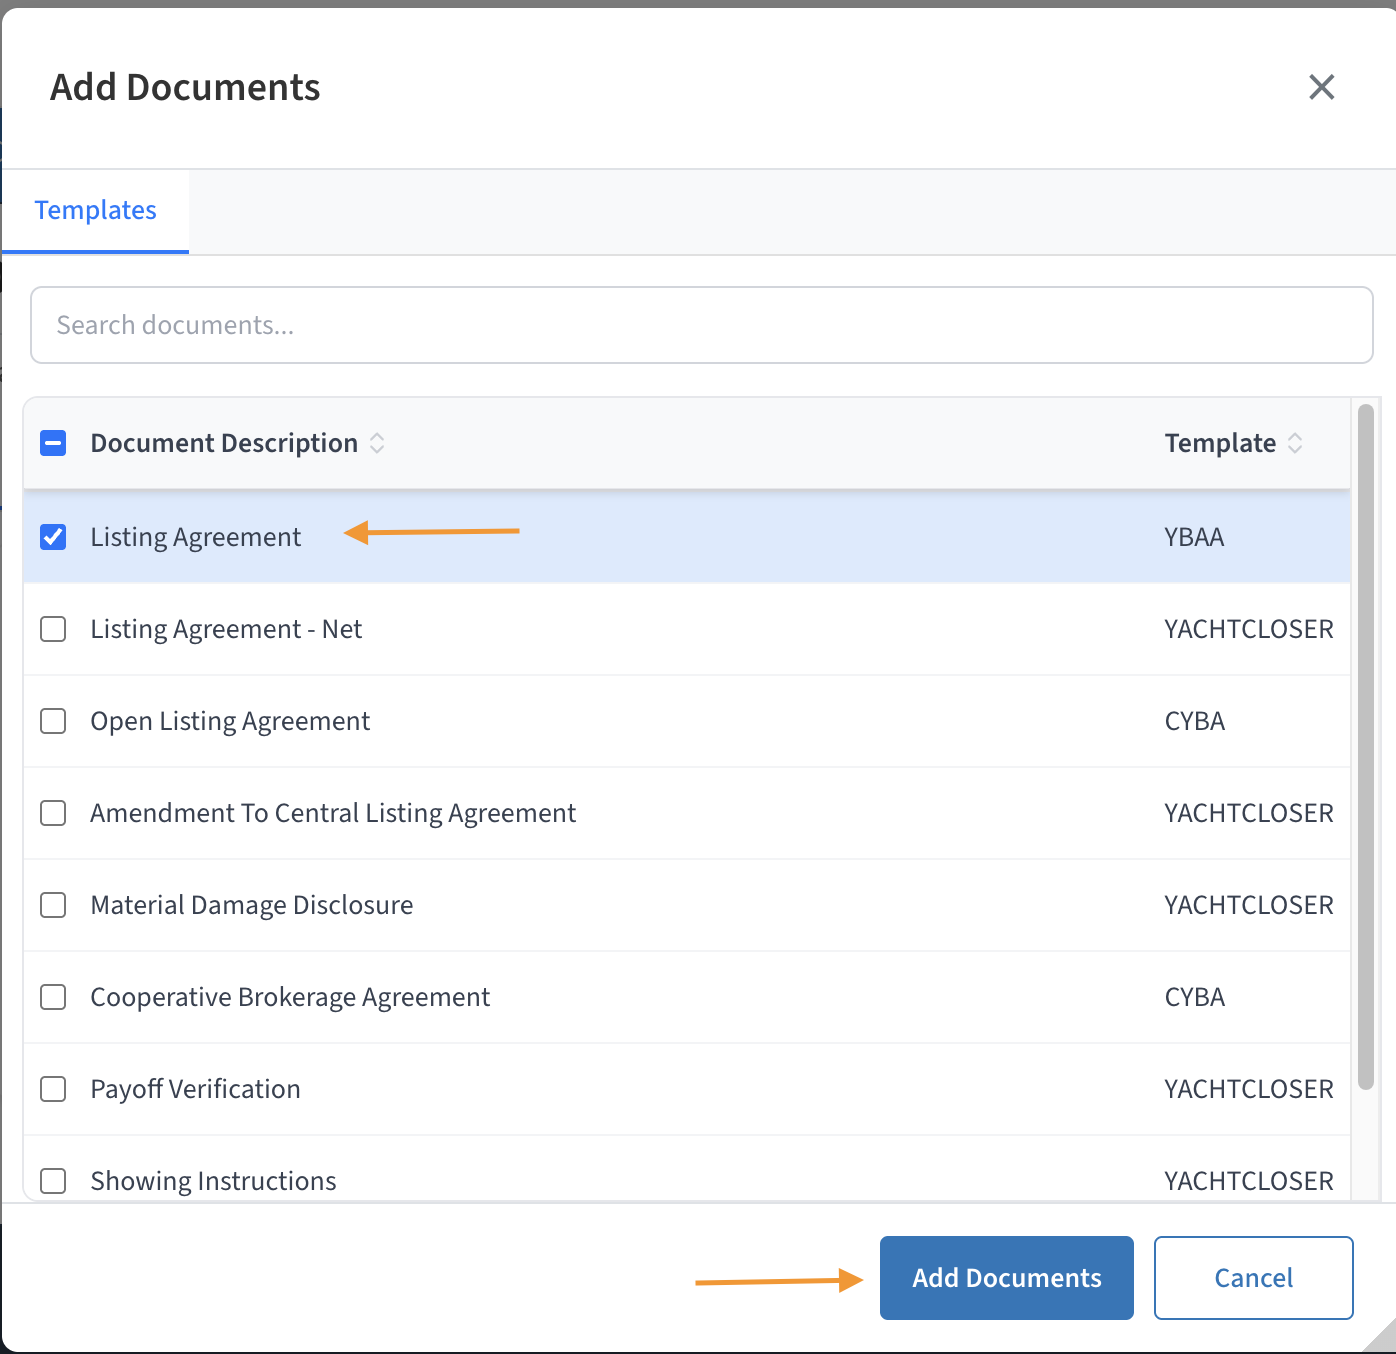The image size is (1396, 1354).
Task: Sort by Template column arrows
Action: tap(1295, 443)
